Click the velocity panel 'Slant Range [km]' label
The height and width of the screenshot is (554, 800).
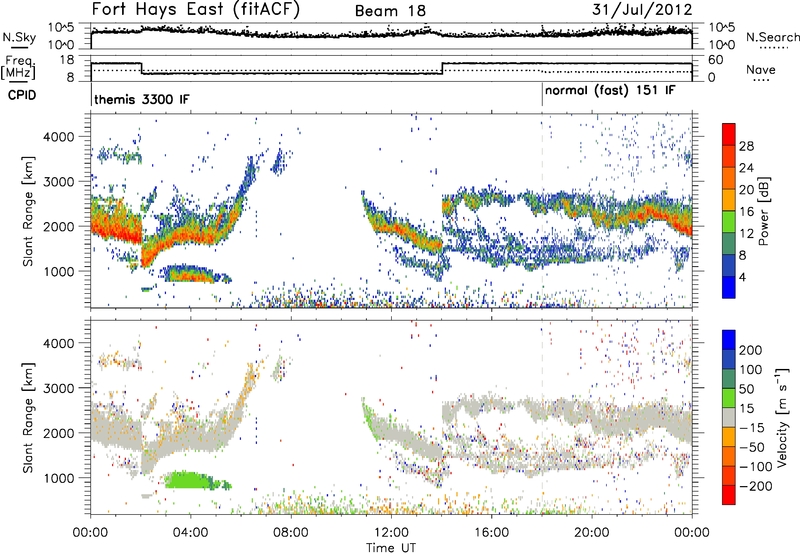coord(28,418)
